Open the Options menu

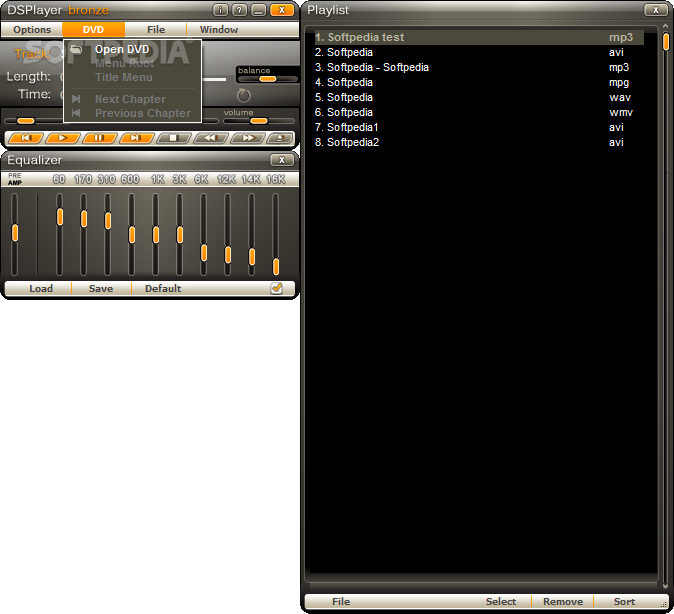(32, 30)
